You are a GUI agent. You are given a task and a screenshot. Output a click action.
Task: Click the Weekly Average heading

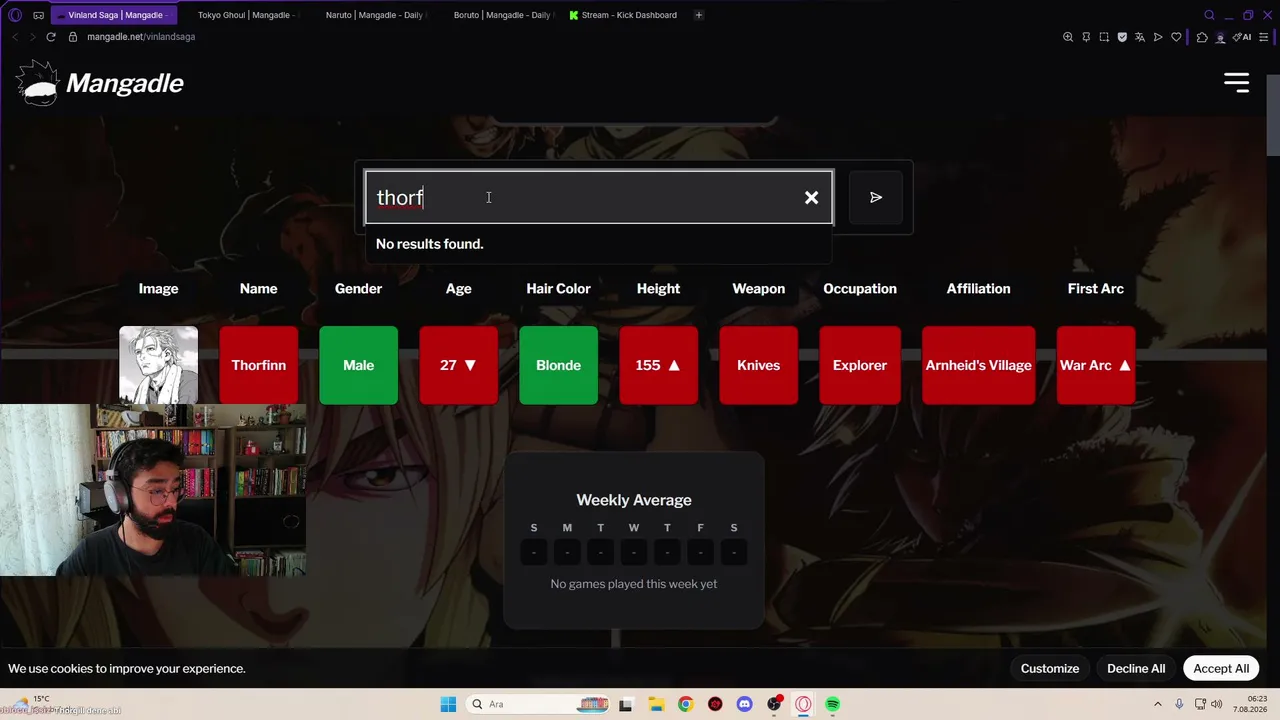634,500
